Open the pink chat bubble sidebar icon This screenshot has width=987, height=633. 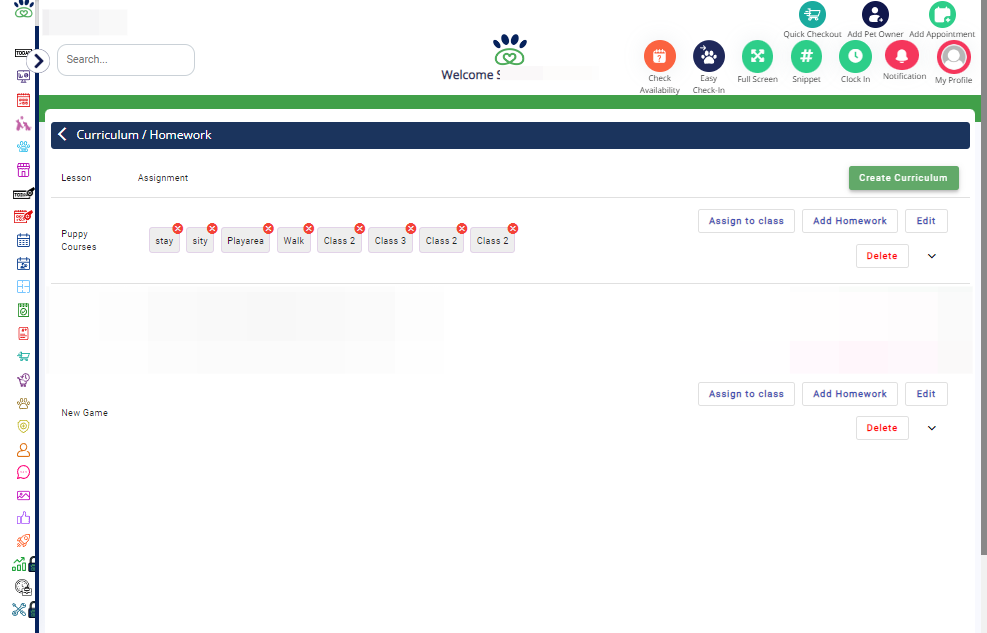[x=23, y=473]
